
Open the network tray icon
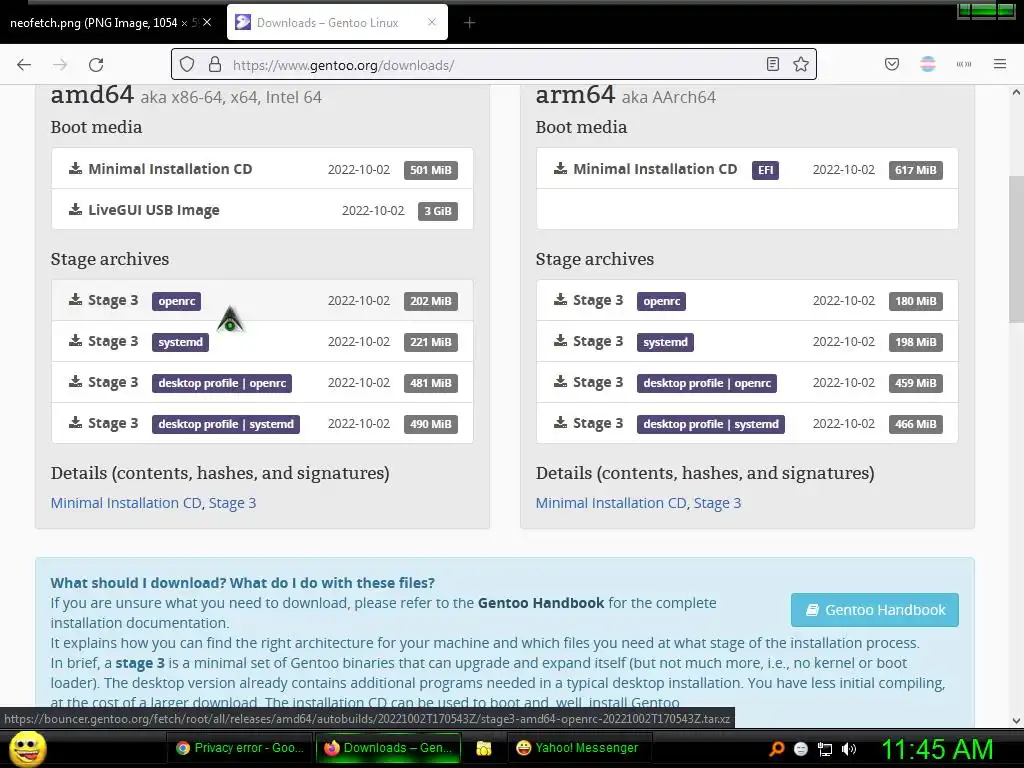825,749
